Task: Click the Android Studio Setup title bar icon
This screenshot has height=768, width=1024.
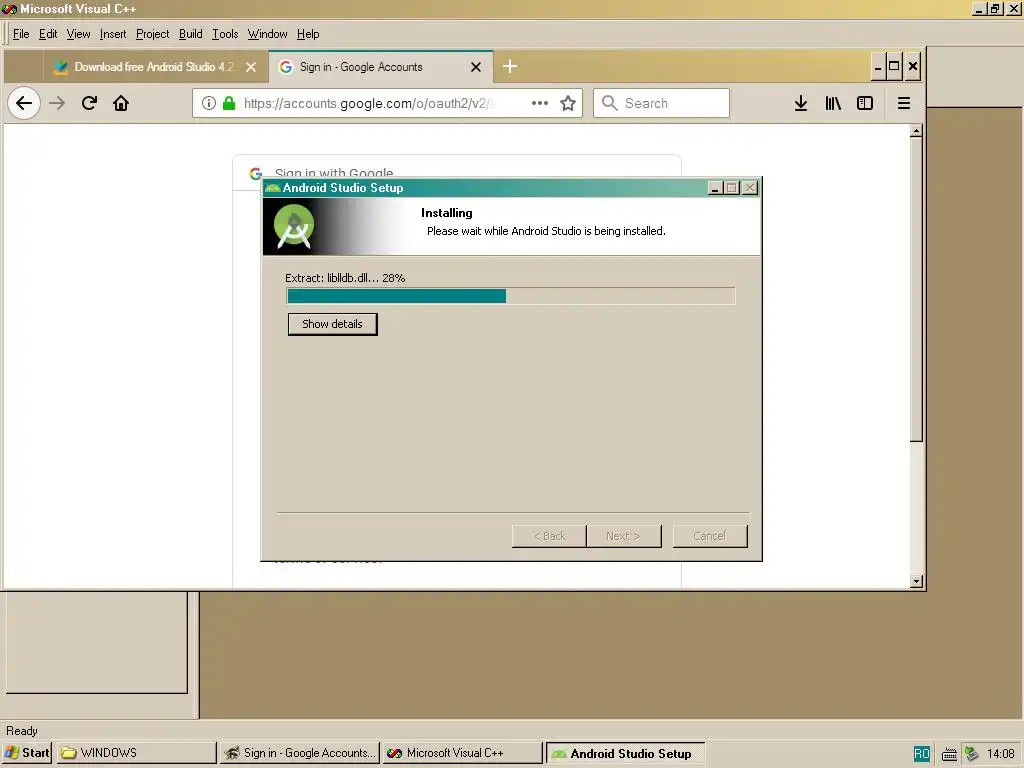Action: pyautogui.click(x=273, y=188)
